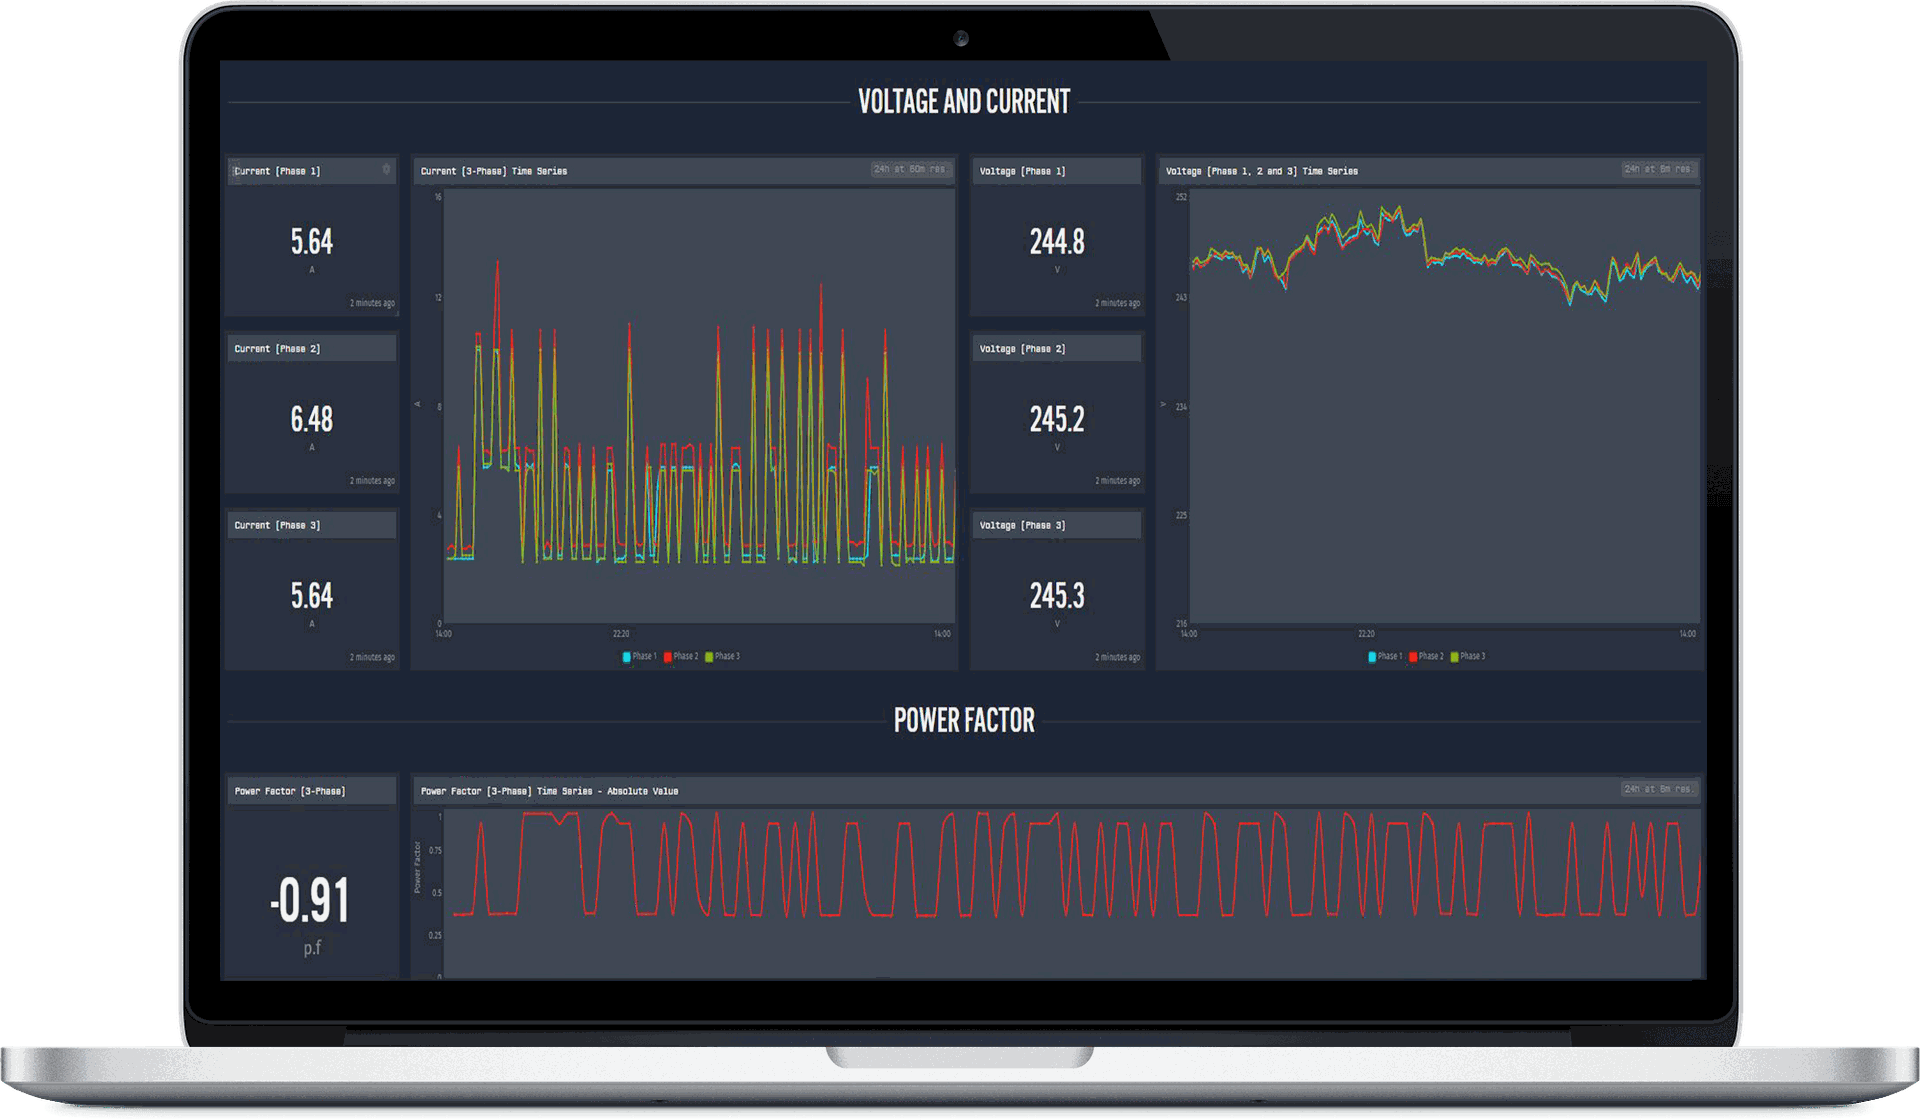The height and width of the screenshot is (1120, 1920).
Task: Click the Voltage [Phase 3] widget panel
Action: point(1056,590)
